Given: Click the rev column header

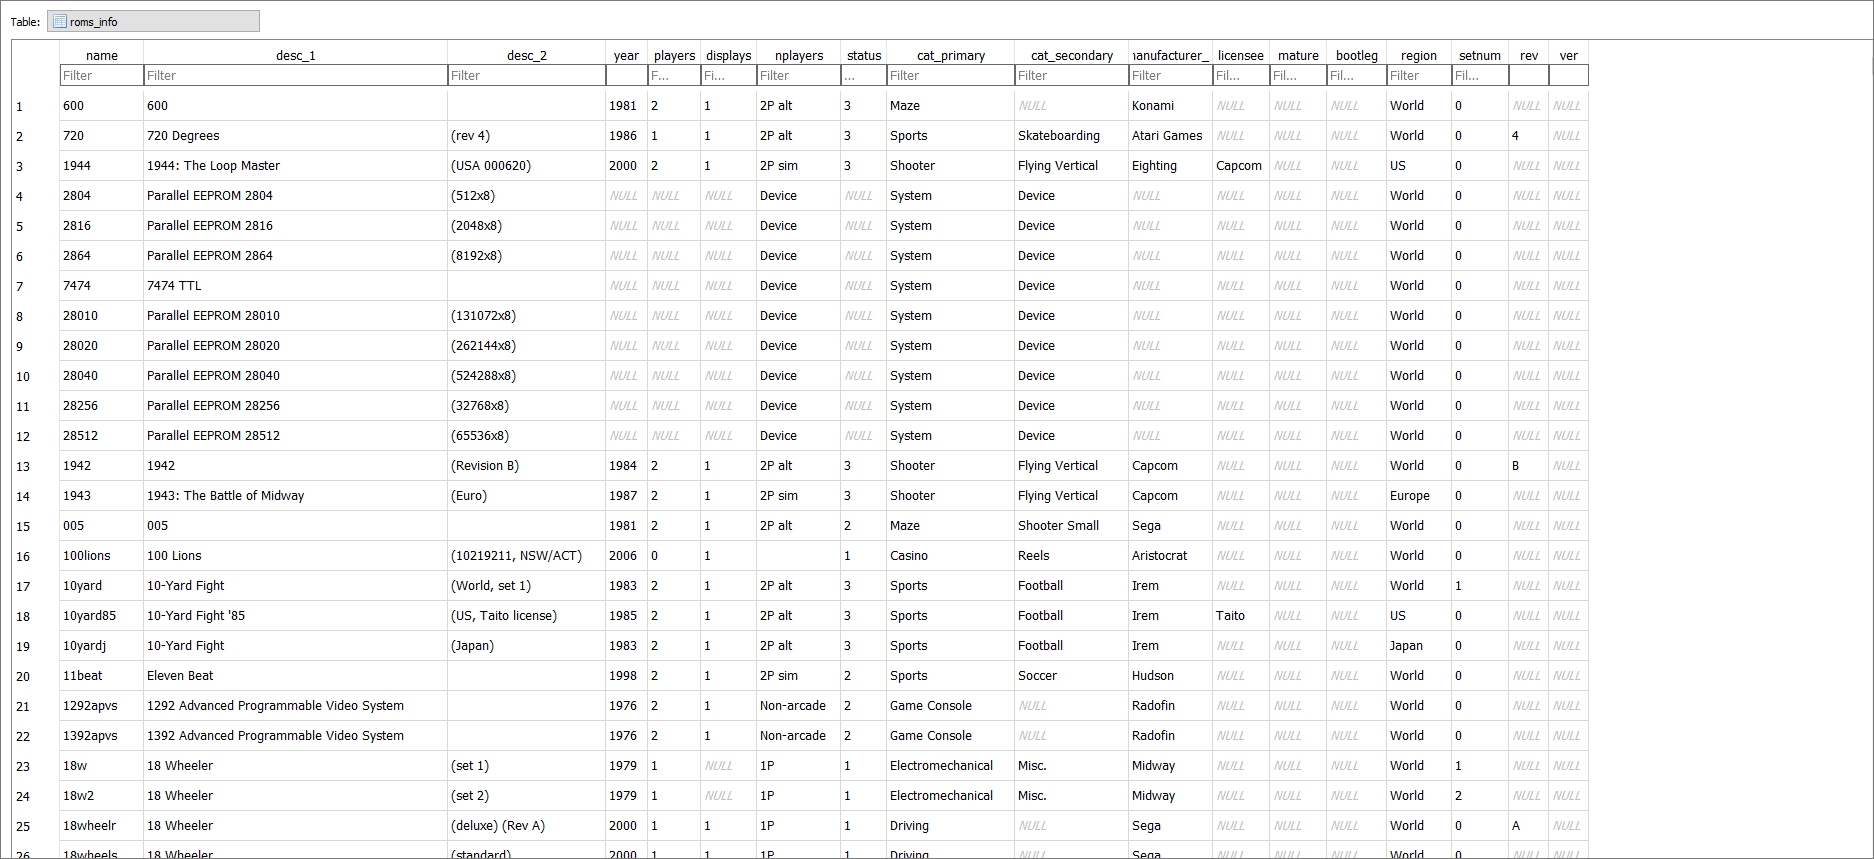Looking at the screenshot, I should [1528, 55].
